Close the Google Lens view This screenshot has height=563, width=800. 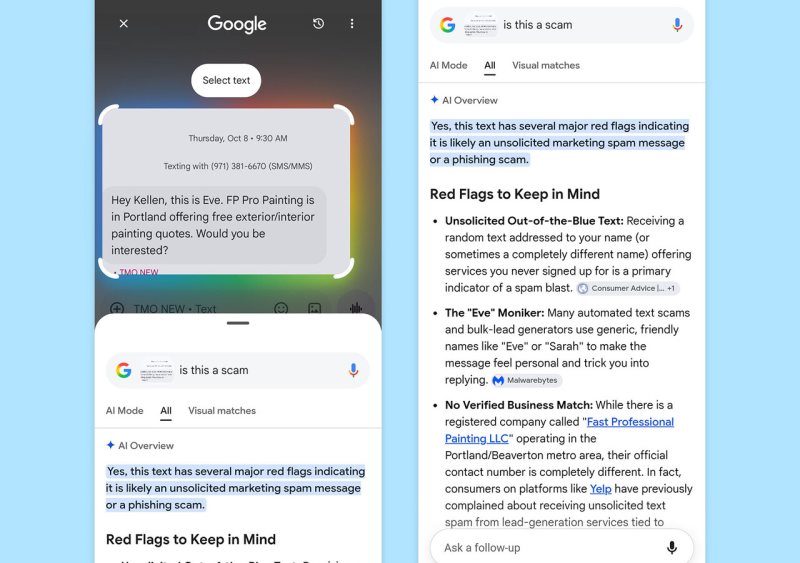[x=123, y=23]
